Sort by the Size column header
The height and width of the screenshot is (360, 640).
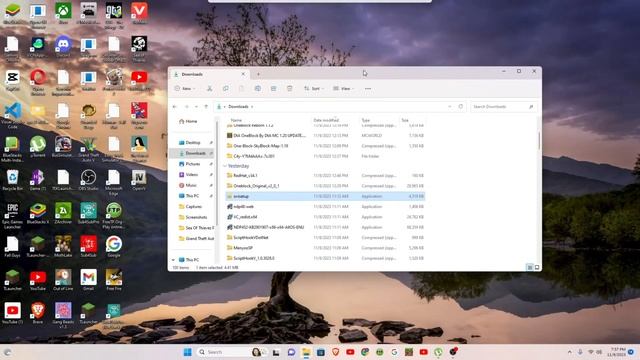click(x=405, y=120)
